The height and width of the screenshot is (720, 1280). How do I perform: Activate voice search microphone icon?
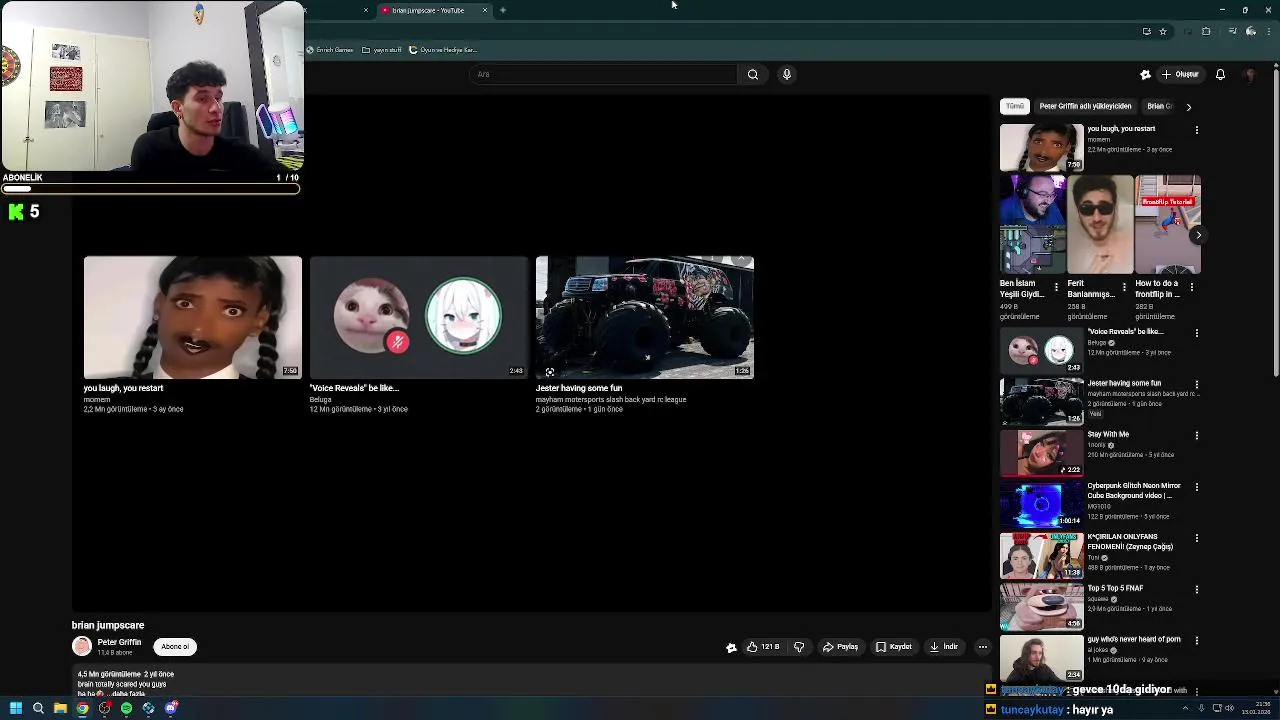click(787, 74)
